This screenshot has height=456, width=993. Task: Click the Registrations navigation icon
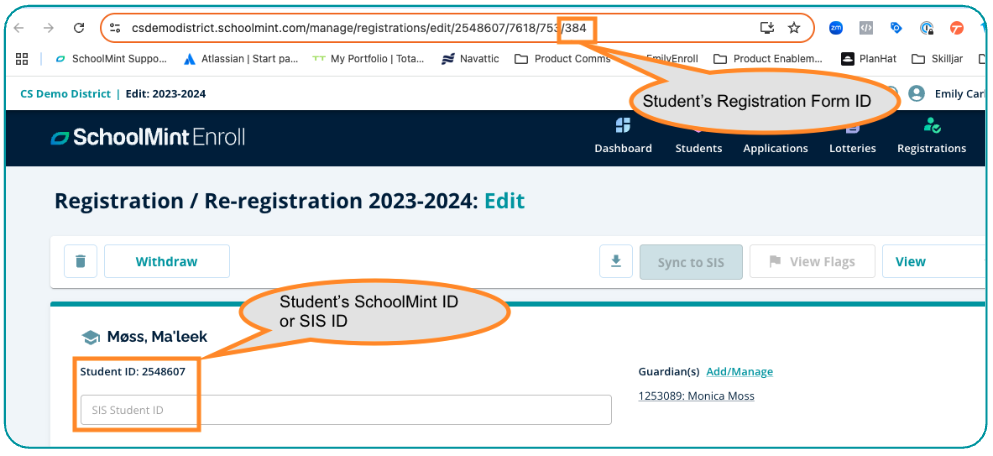click(931, 127)
